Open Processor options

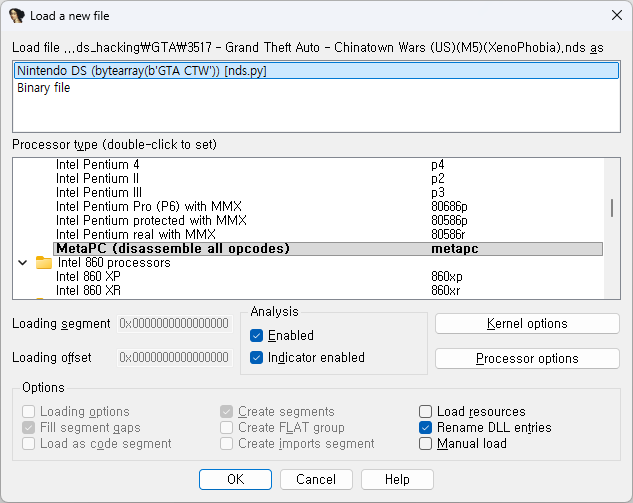pos(527,358)
